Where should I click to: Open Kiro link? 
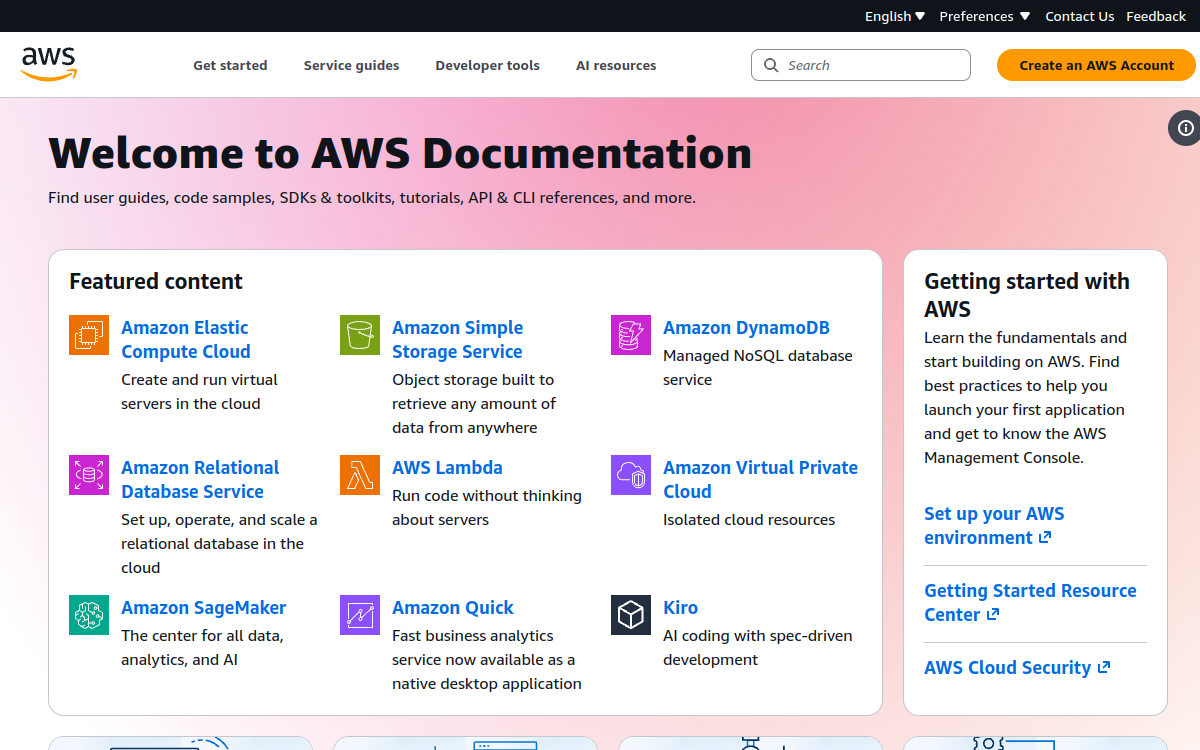coord(680,607)
